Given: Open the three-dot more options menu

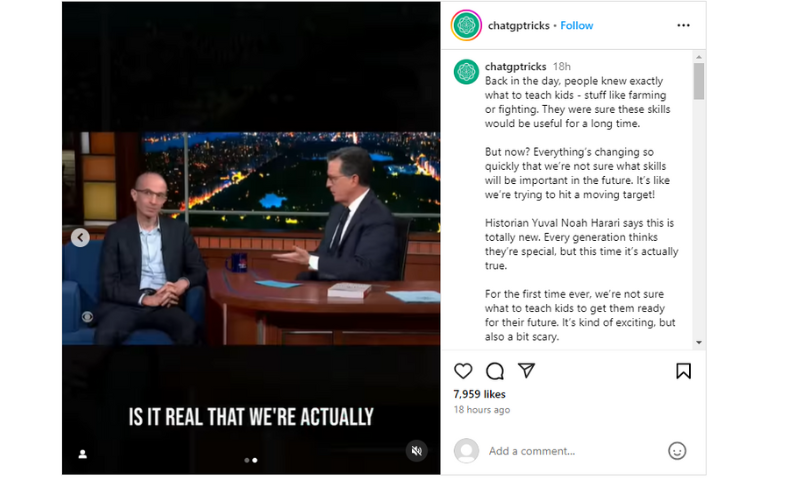Looking at the screenshot, I should 683,26.
